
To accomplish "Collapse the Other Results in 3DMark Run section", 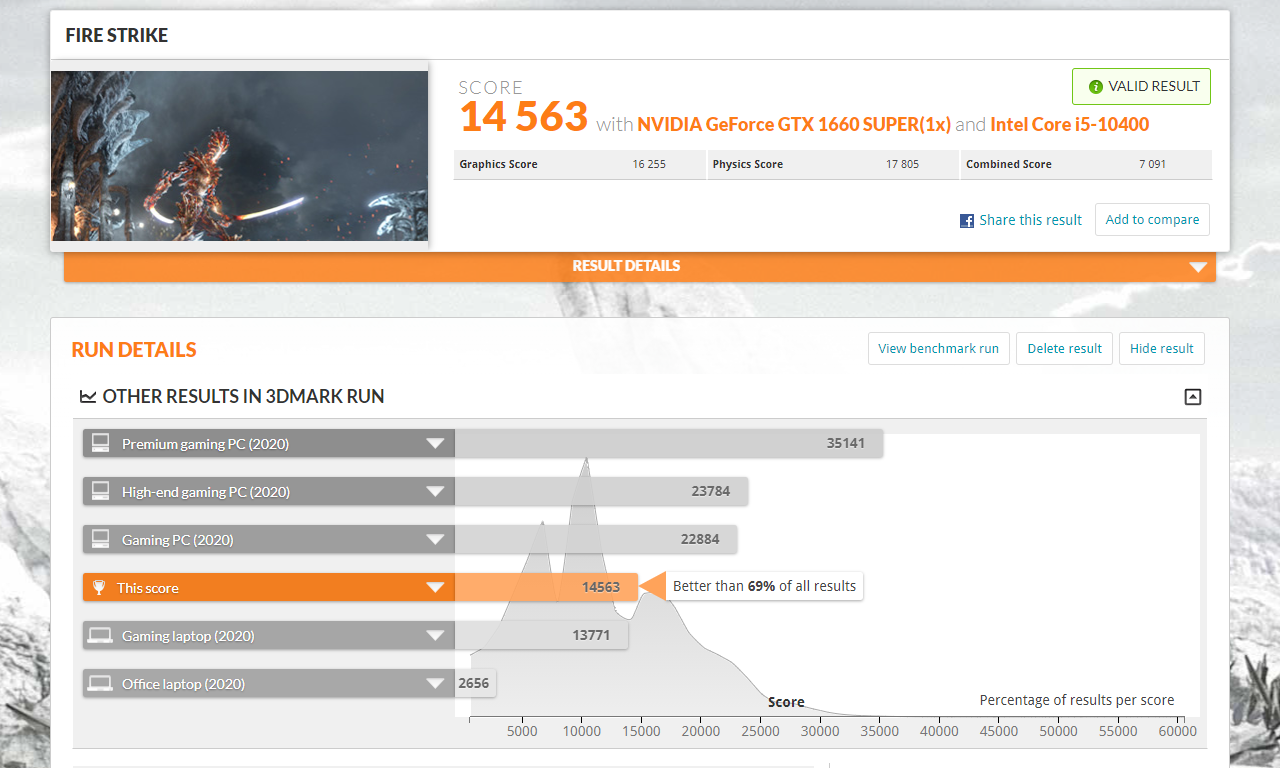I will [x=1192, y=397].
